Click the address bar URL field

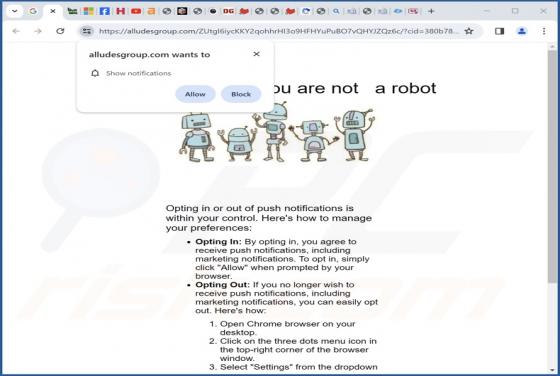point(279,31)
